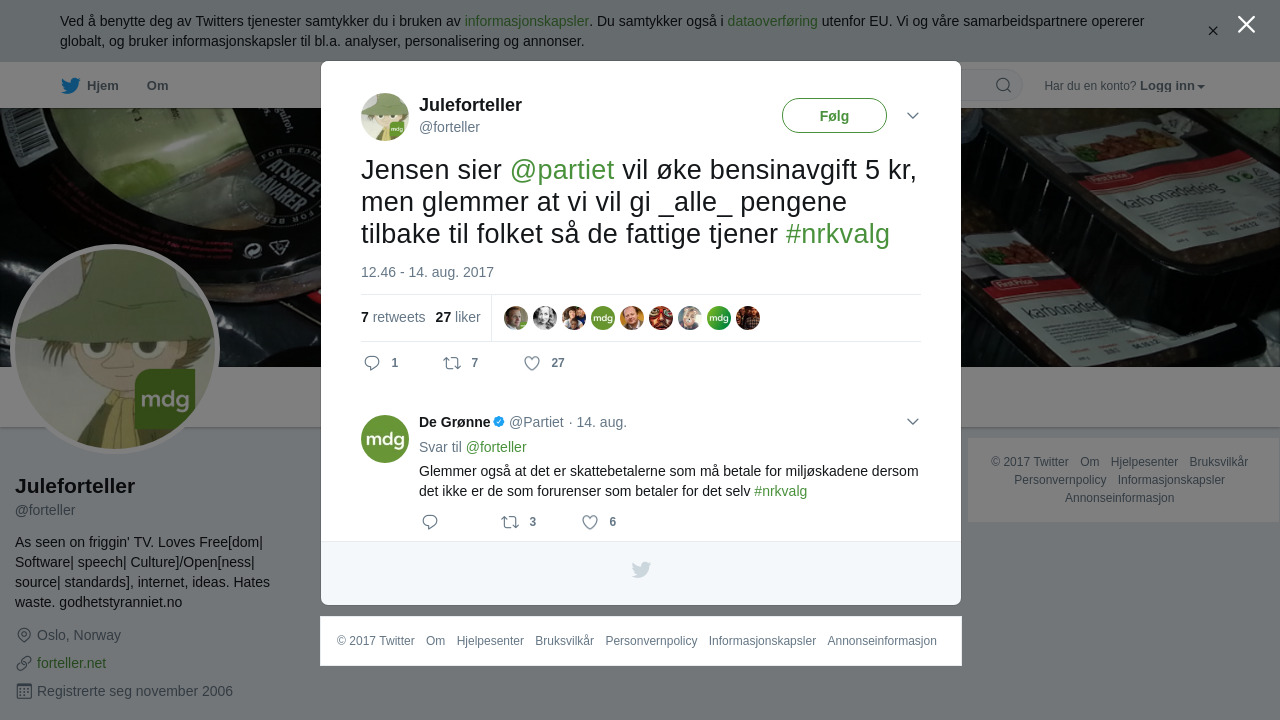Screen dimensions: 1280x720
Task: Open the Om menu item
Action: coord(157,86)
